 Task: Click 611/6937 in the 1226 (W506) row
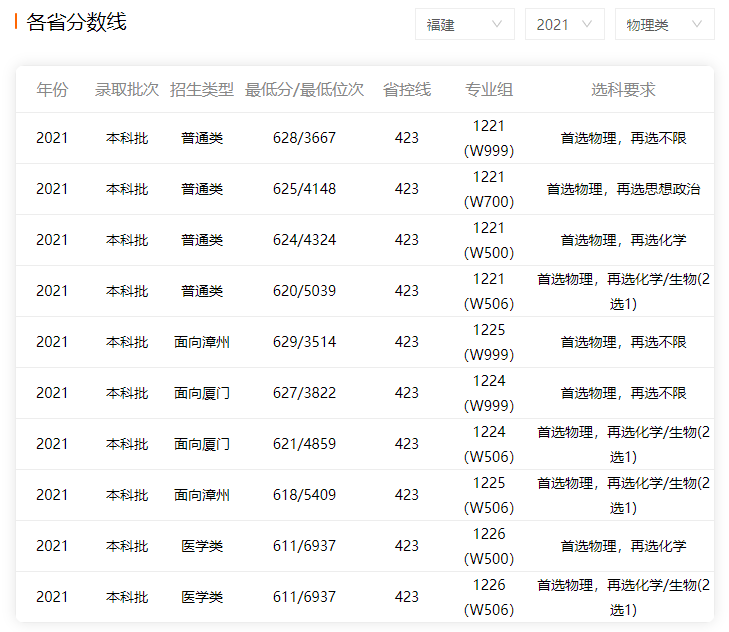pyautogui.click(x=304, y=597)
